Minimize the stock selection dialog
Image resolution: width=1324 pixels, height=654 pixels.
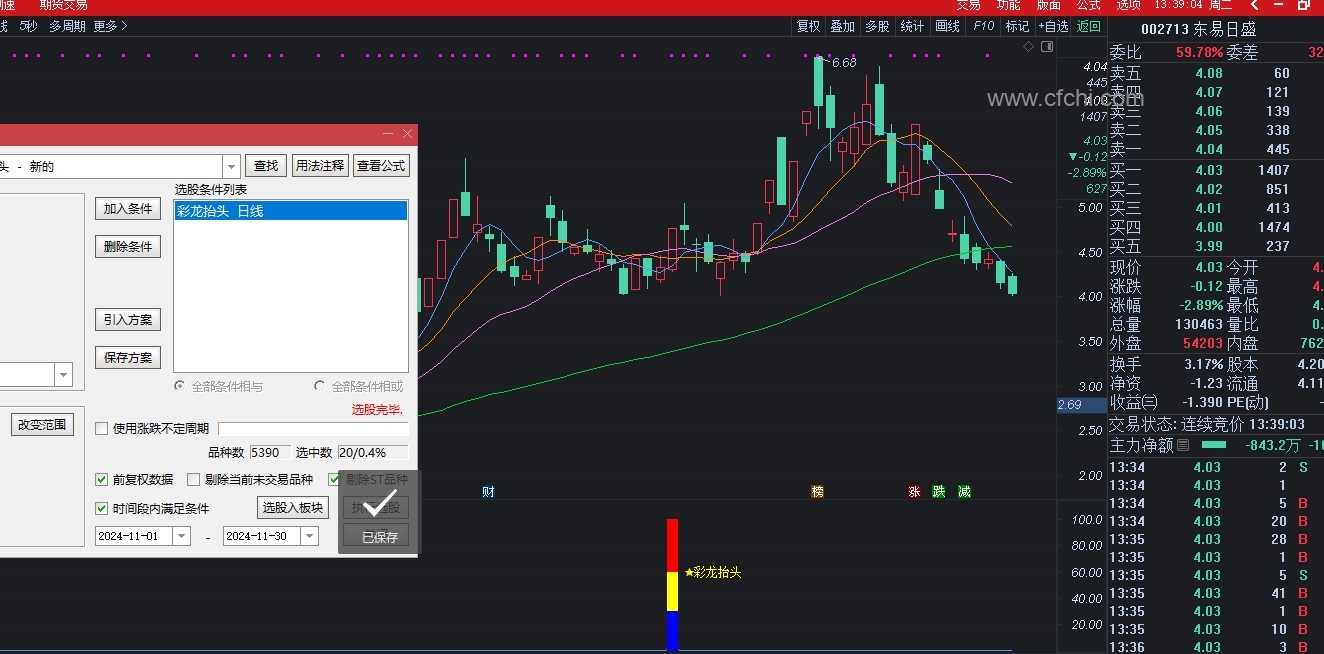tap(388, 133)
